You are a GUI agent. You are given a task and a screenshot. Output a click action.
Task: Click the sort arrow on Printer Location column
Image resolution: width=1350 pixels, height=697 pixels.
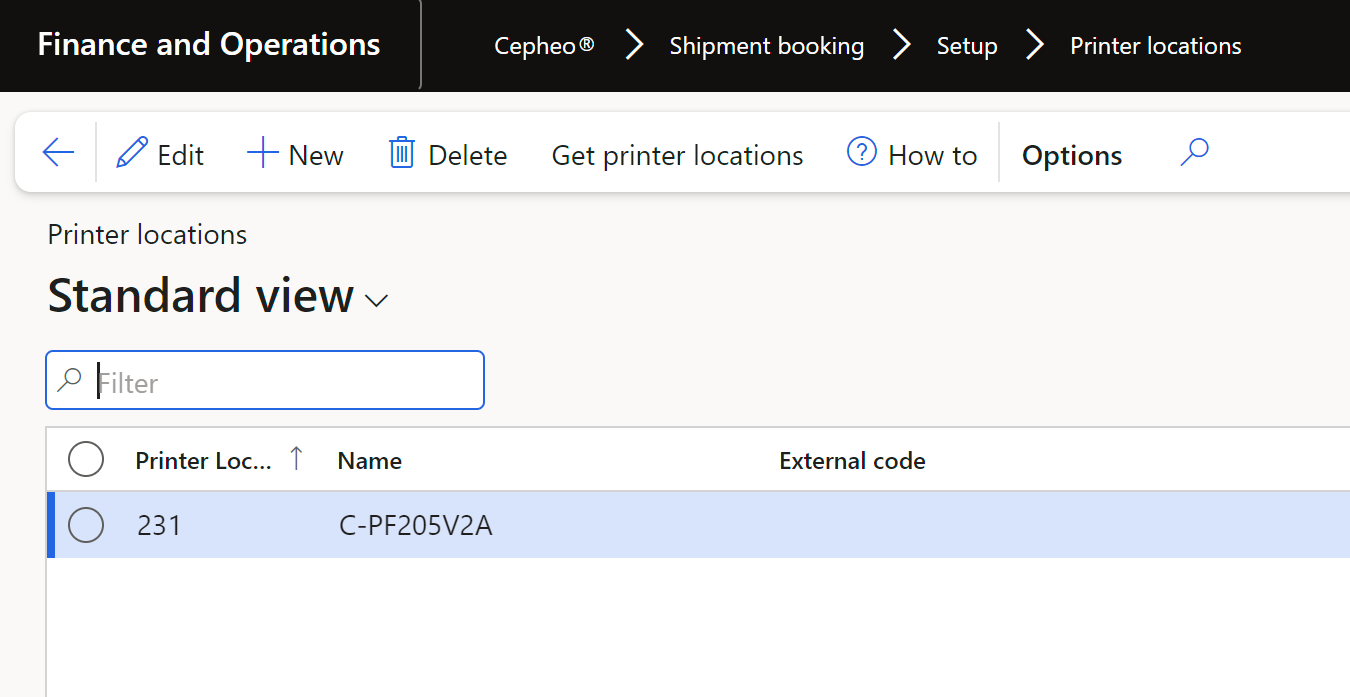296,459
